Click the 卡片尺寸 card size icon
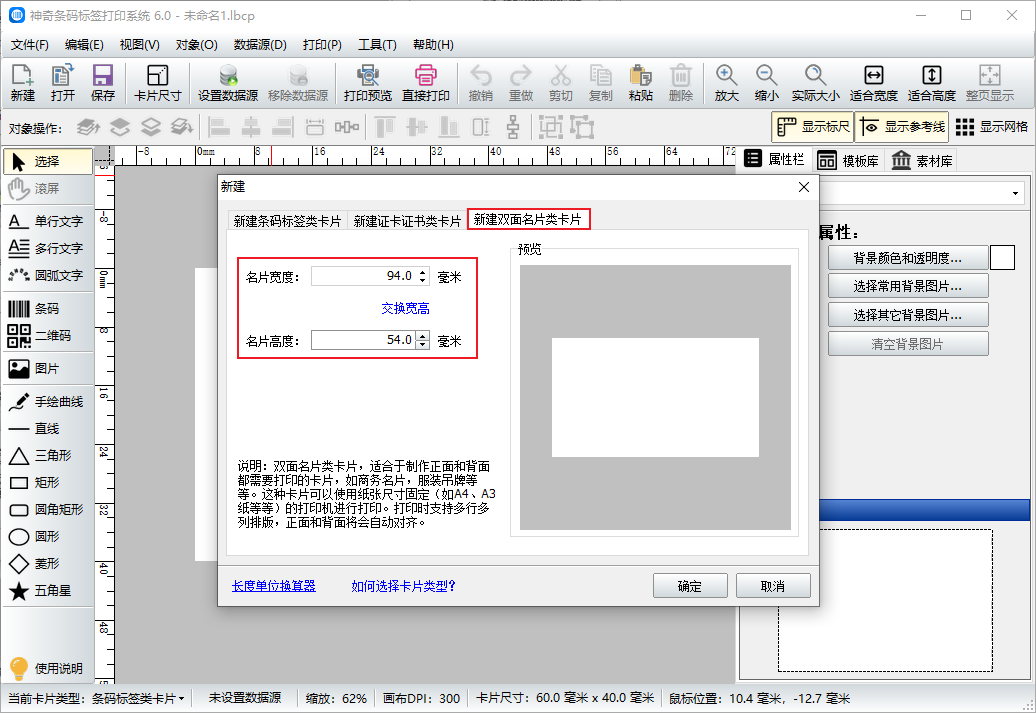This screenshot has height=713, width=1036. 157,83
